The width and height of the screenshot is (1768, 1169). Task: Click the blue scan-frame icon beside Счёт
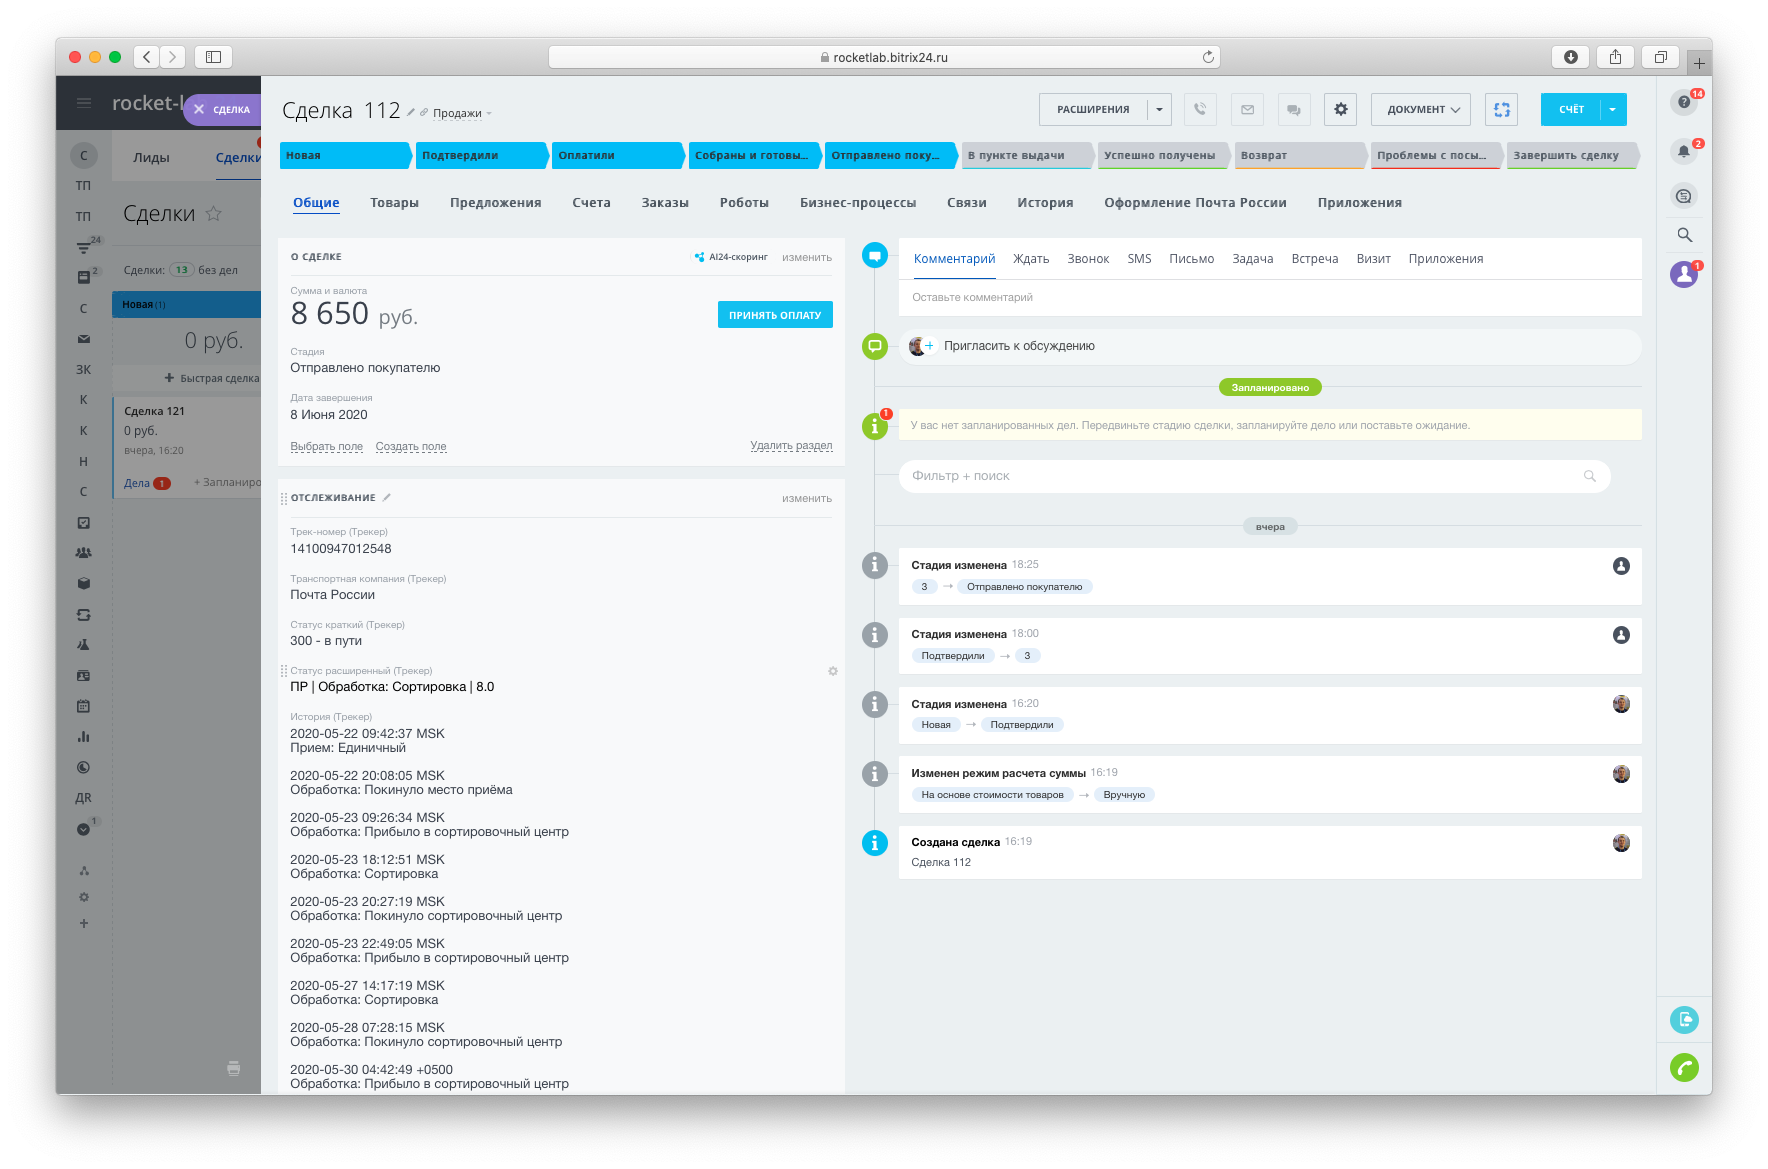pyautogui.click(x=1502, y=109)
